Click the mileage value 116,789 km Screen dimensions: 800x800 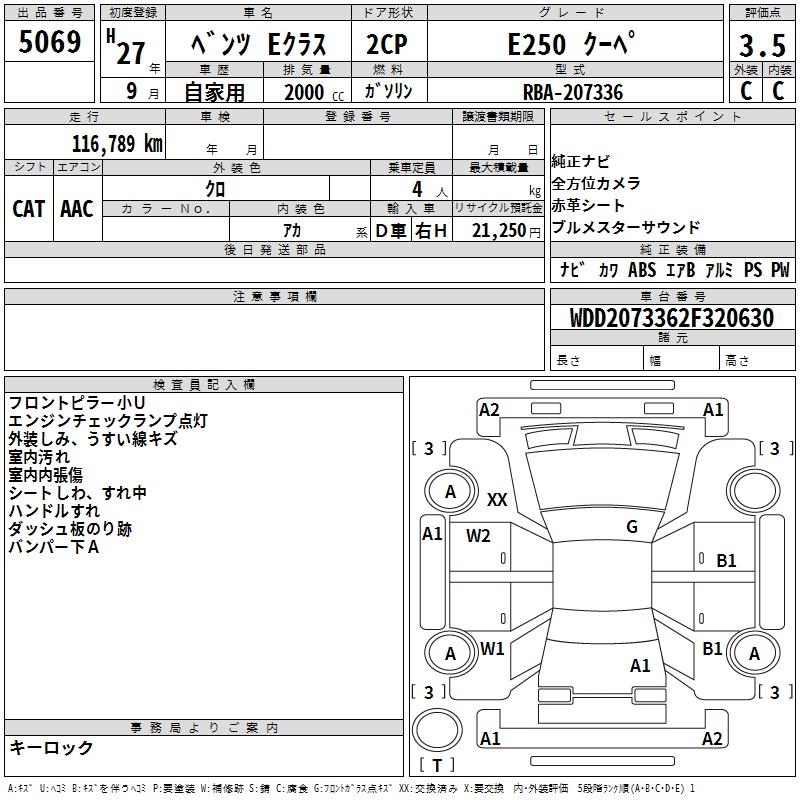[x=117, y=144]
